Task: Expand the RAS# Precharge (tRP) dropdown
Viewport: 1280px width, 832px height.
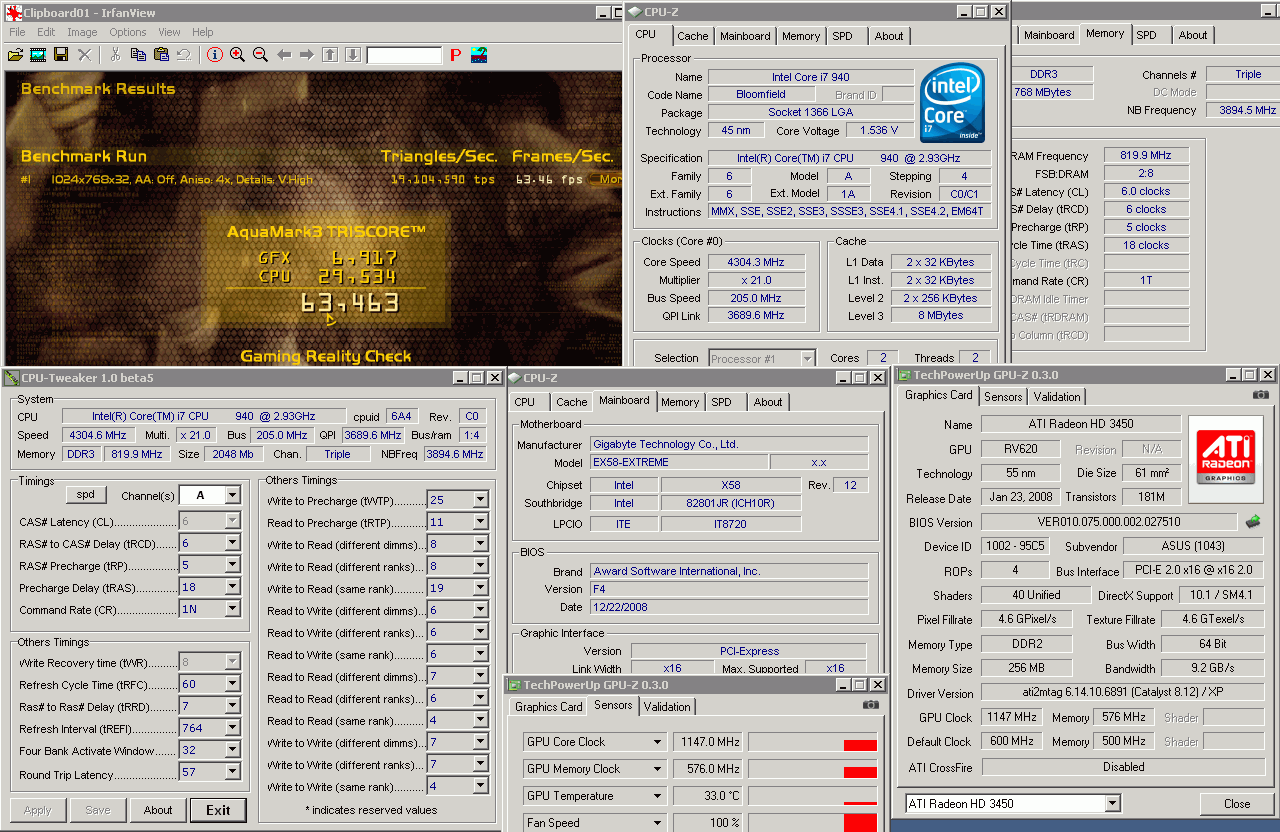Action: (x=233, y=565)
